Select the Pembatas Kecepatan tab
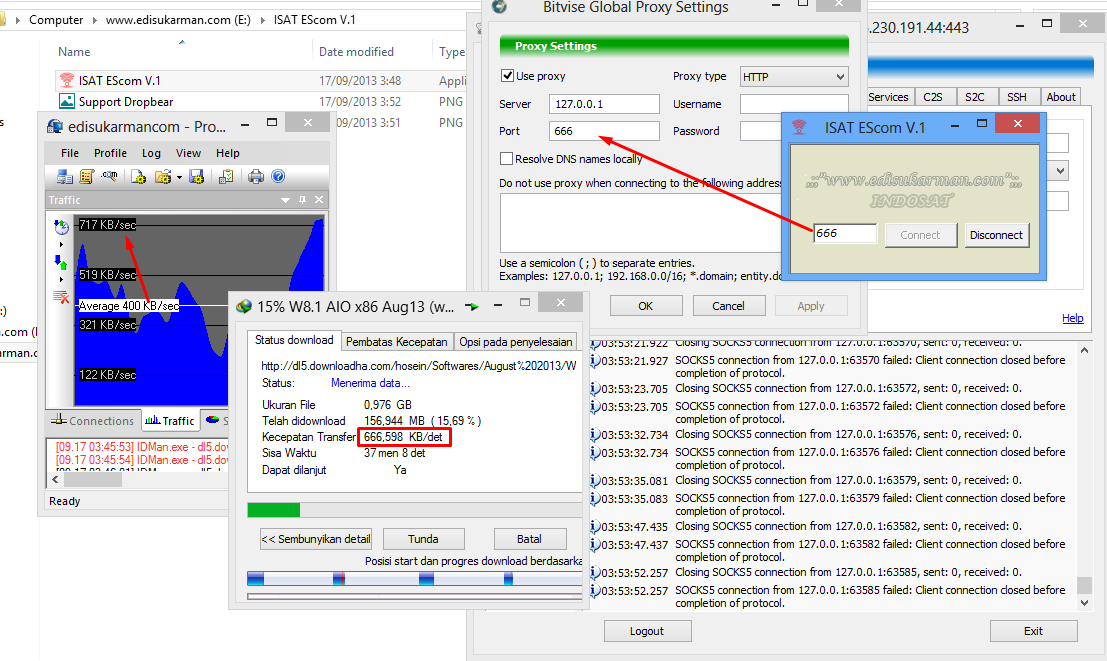The height and width of the screenshot is (661, 1107). point(397,342)
